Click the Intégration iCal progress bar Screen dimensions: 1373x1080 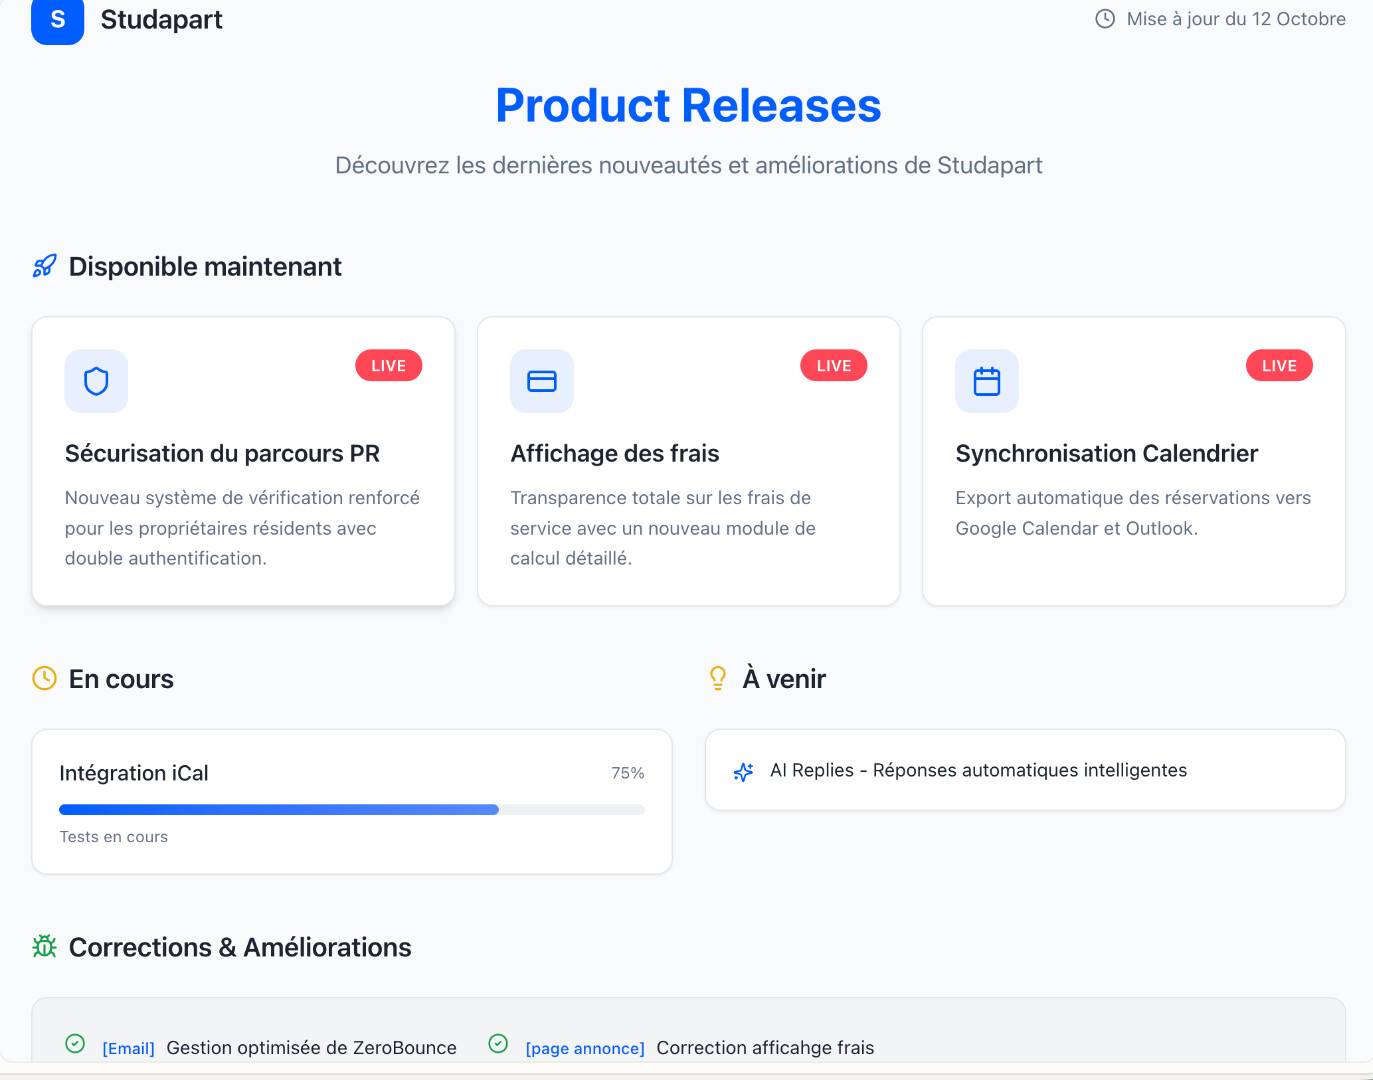click(352, 810)
